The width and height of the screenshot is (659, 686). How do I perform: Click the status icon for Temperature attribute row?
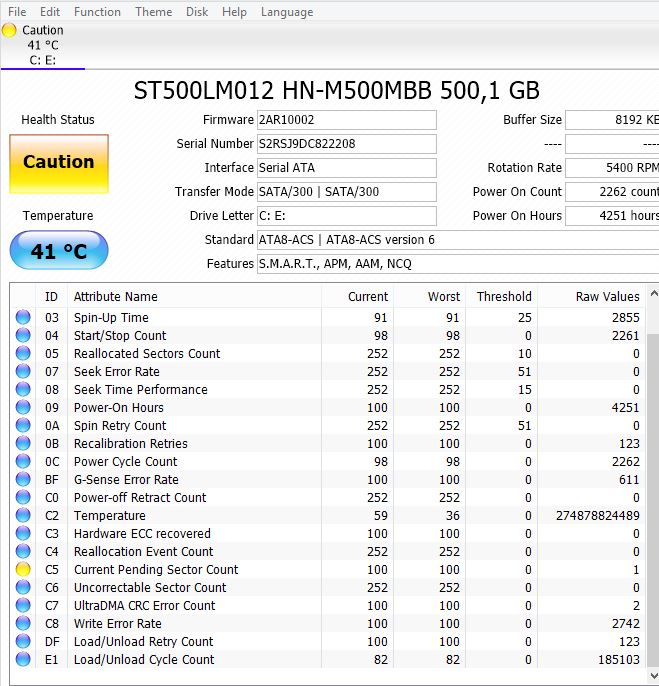(23, 515)
